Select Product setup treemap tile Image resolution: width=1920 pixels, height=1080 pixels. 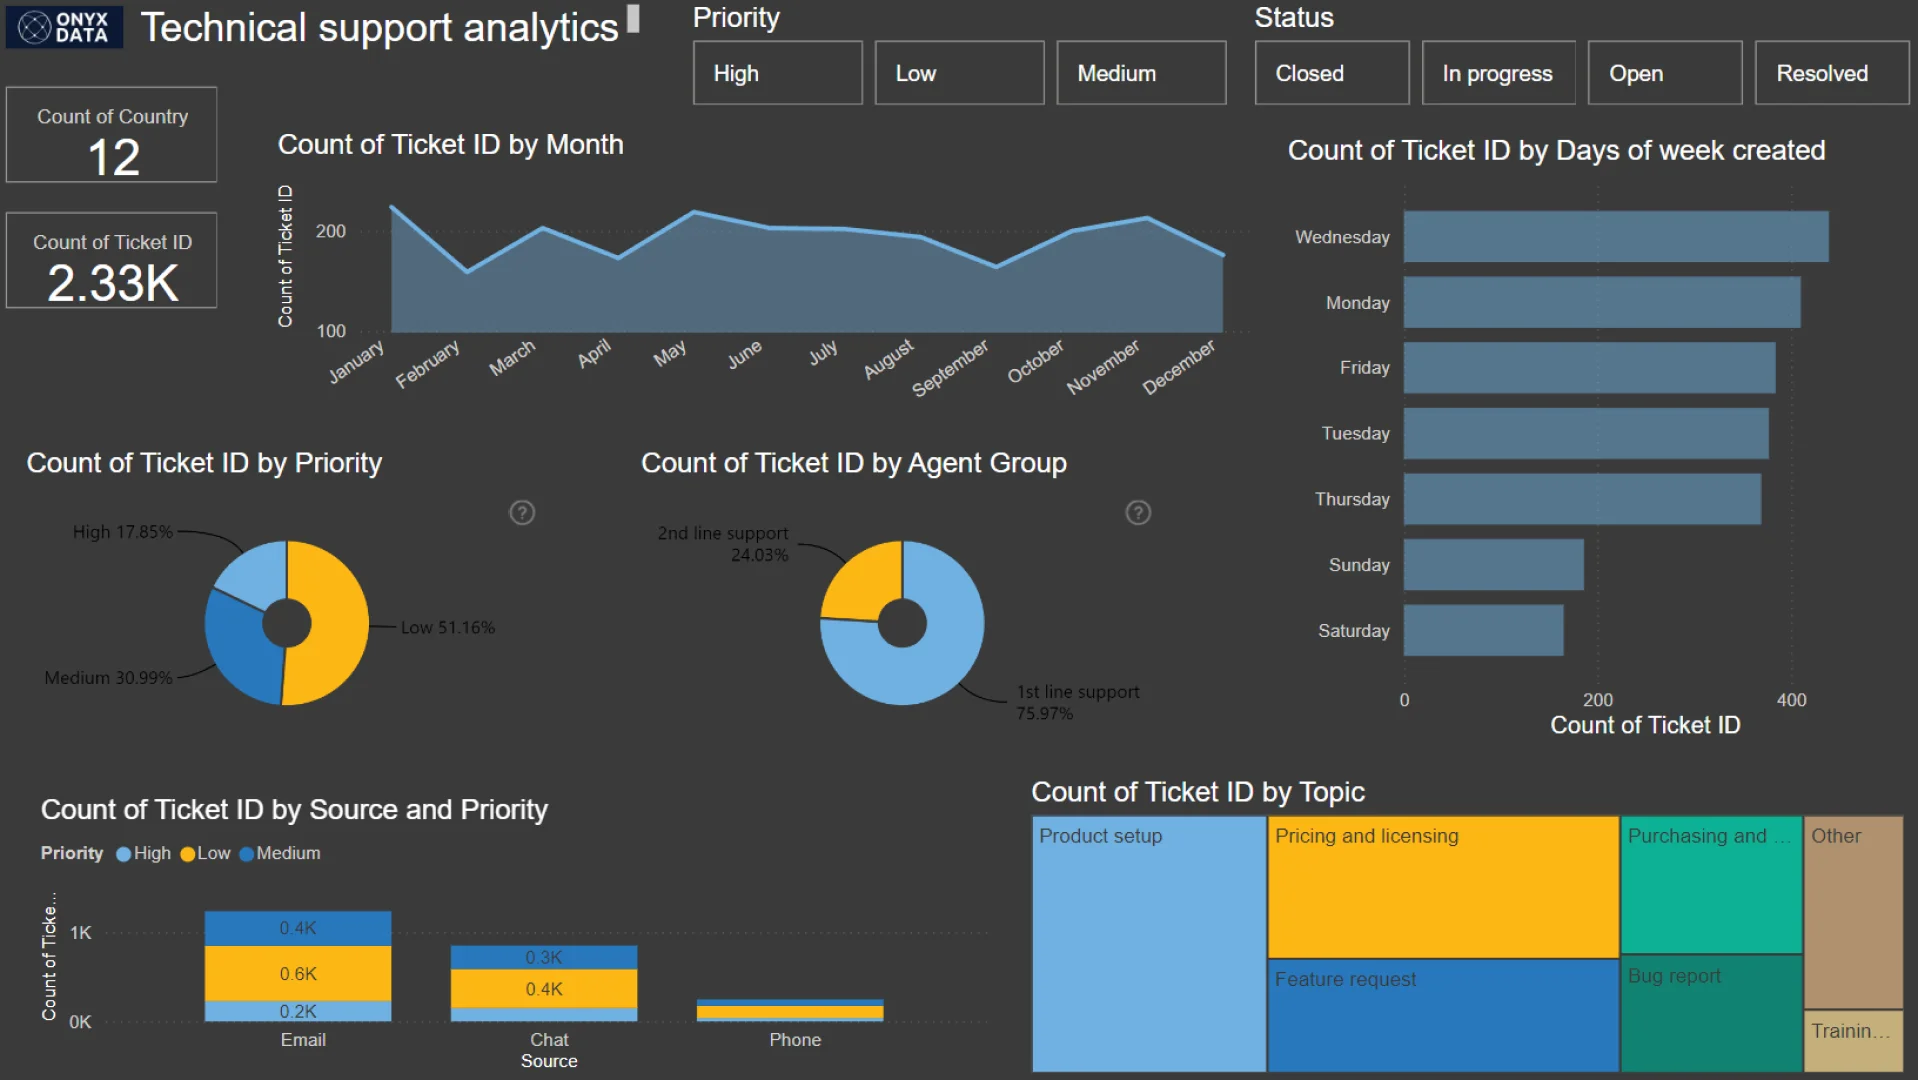(1149, 944)
